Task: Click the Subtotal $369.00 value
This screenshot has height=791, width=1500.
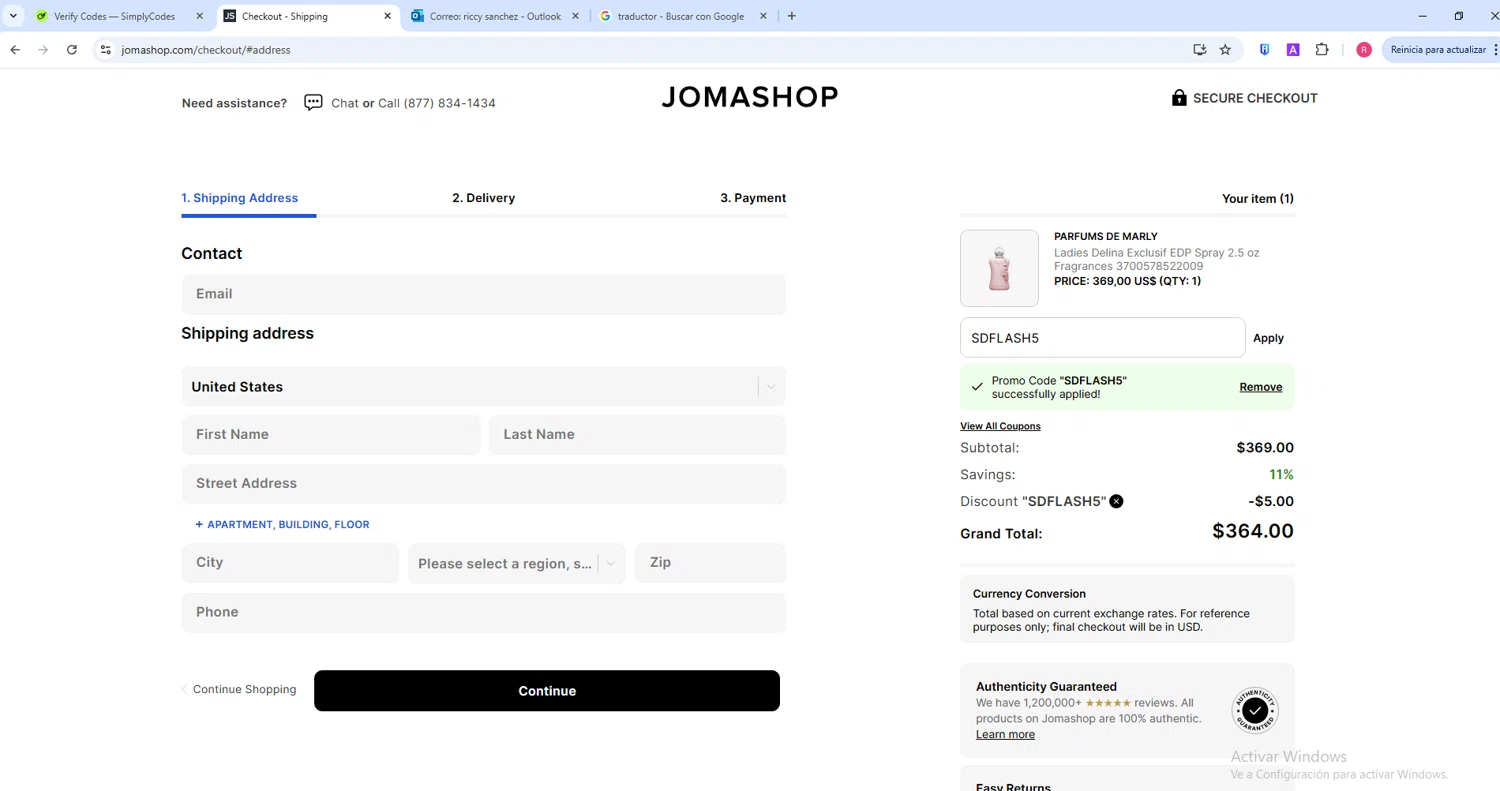Action: point(1265,448)
